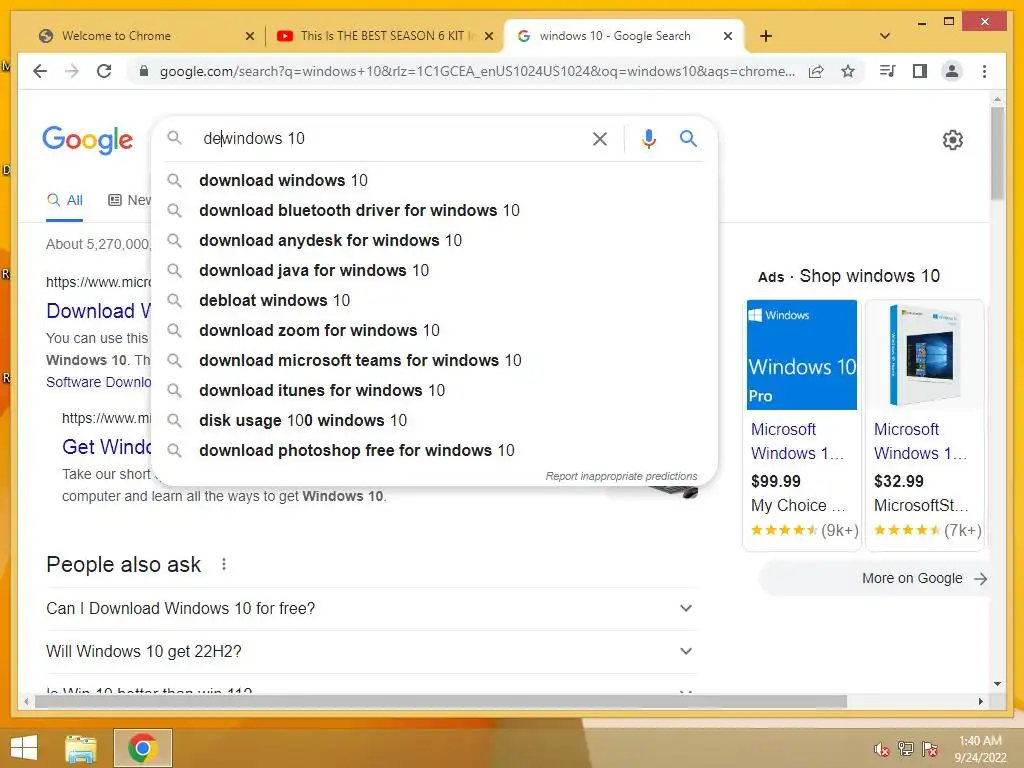Go to the Google logo homepage

[88, 140]
